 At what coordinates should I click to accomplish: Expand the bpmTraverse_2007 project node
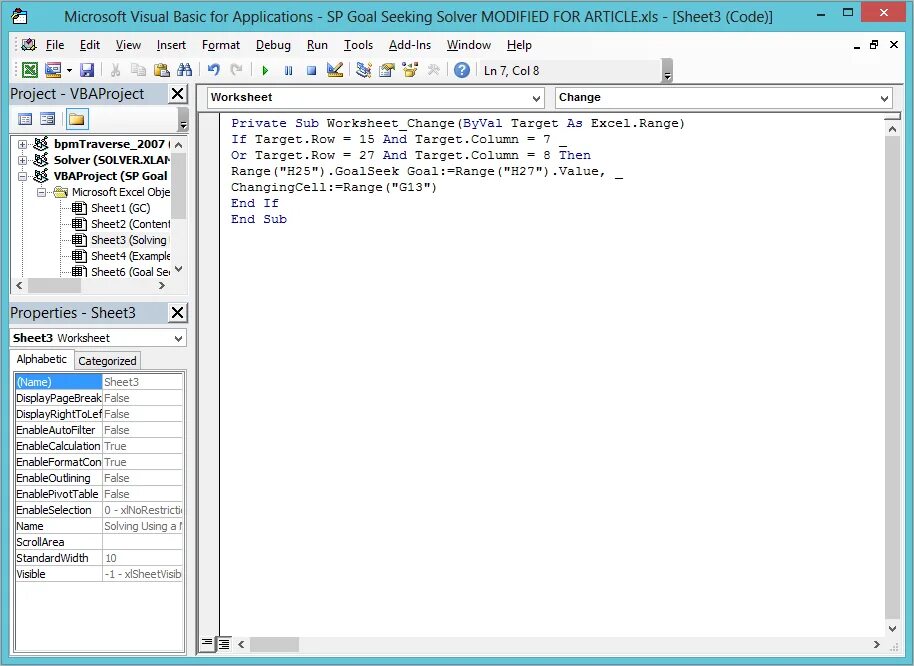22,144
